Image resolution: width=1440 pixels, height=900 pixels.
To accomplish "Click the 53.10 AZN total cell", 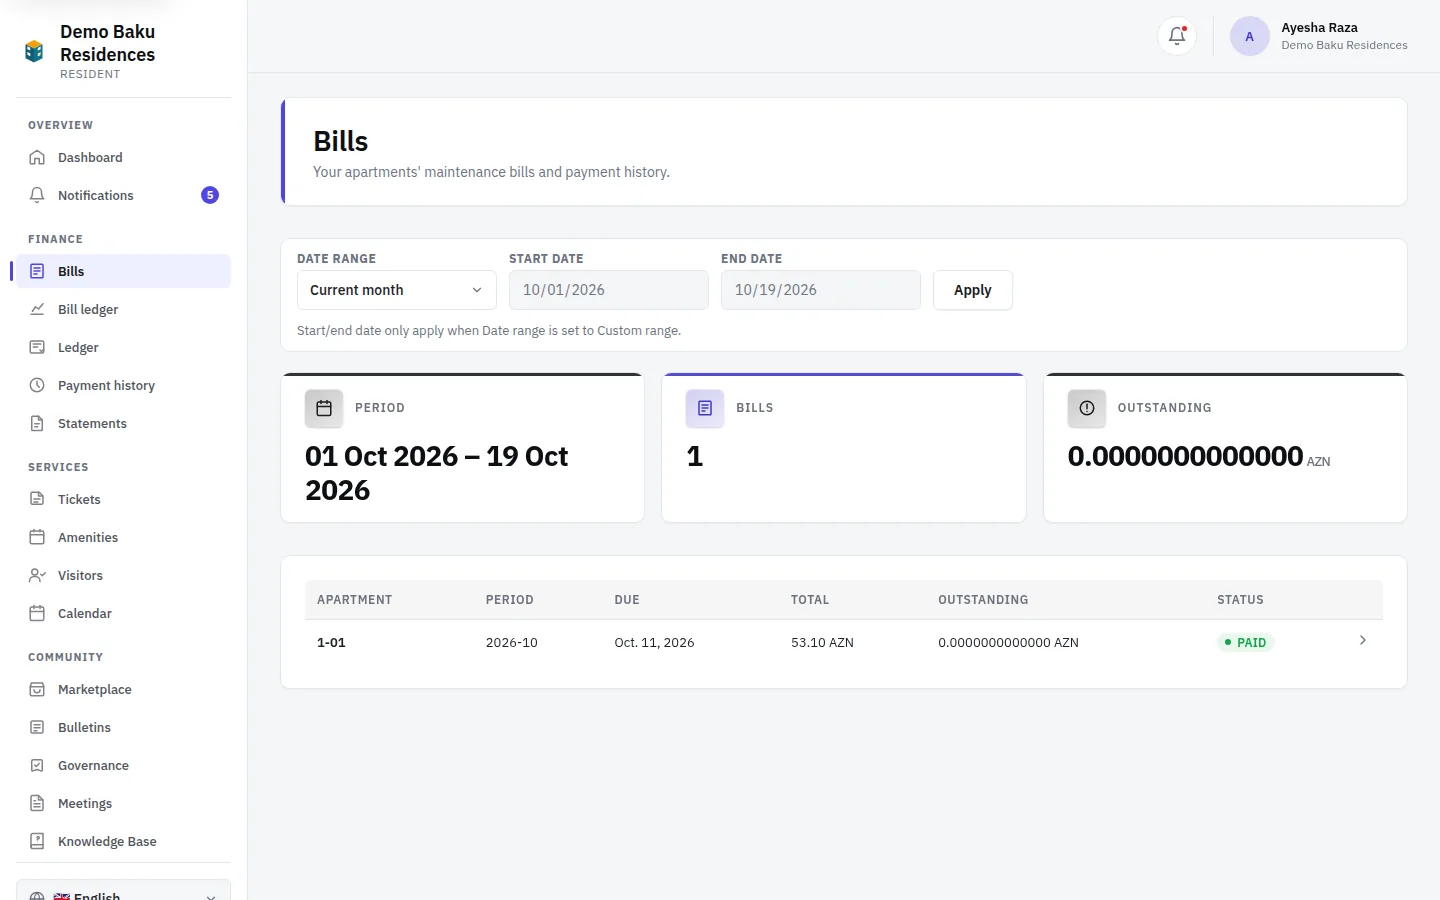I will [822, 643].
